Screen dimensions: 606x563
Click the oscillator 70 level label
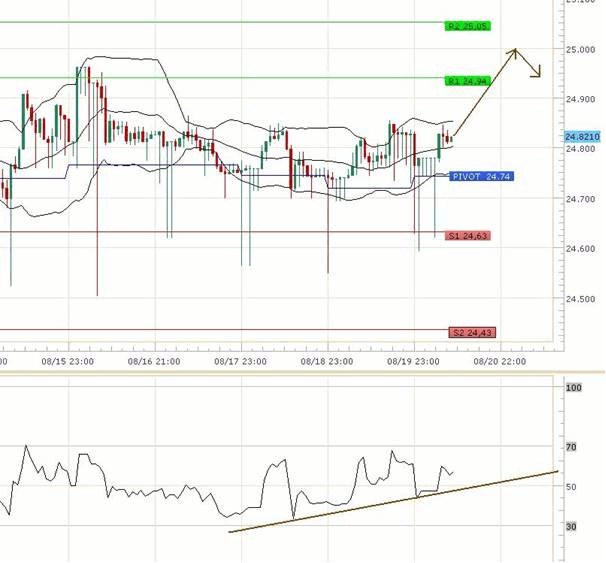pos(571,447)
